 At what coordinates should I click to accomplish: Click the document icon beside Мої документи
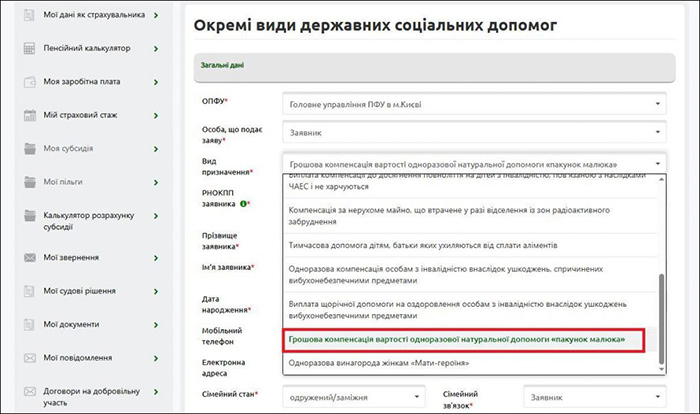click(29, 325)
